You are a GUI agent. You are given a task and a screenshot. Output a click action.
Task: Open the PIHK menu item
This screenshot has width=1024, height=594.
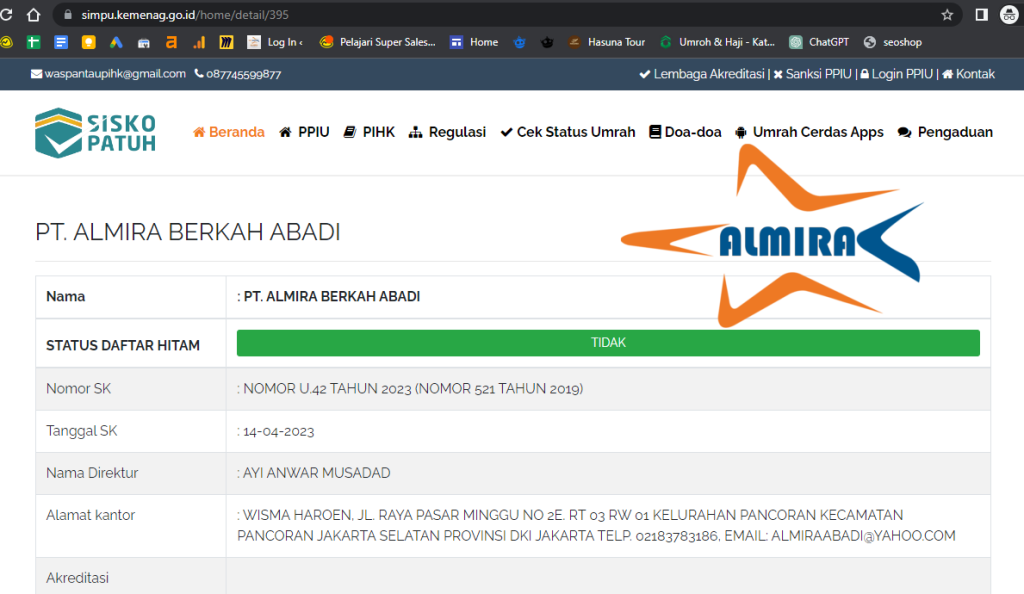tap(369, 132)
